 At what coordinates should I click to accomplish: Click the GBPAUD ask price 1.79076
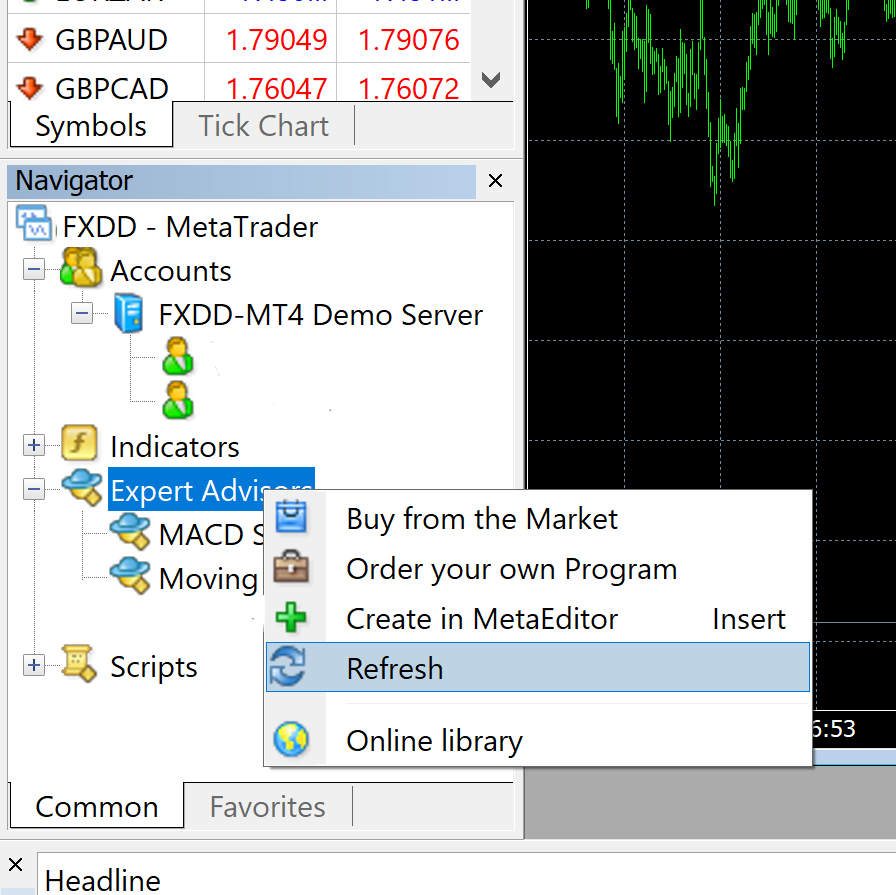409,39
